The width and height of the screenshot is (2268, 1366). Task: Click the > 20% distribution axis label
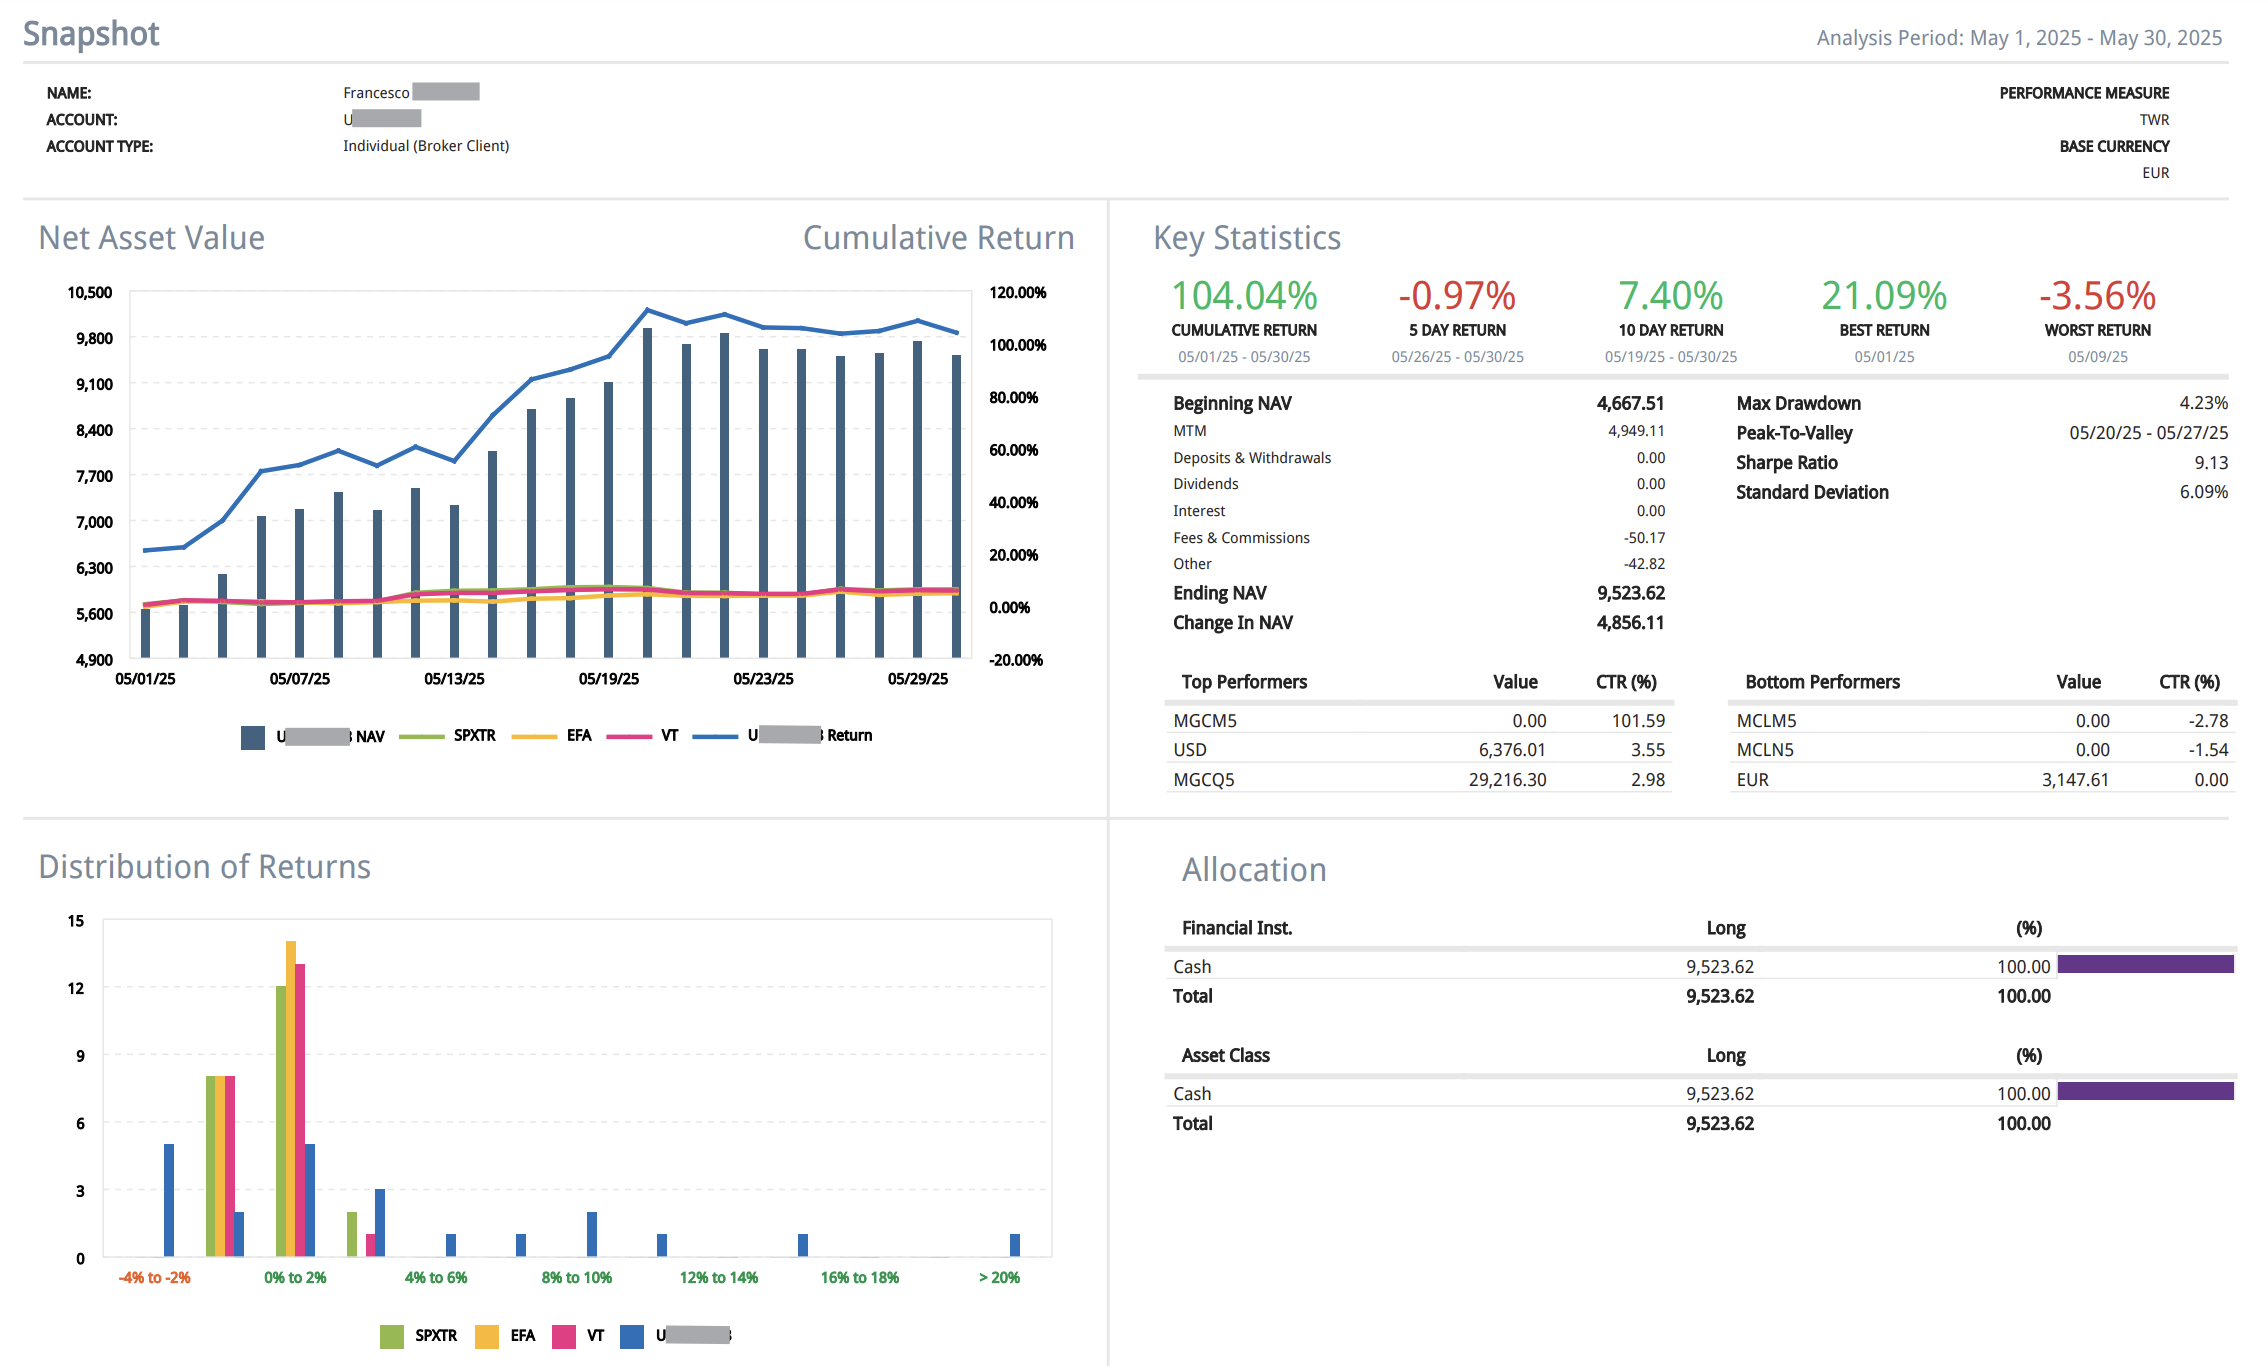coord(999,1278)
